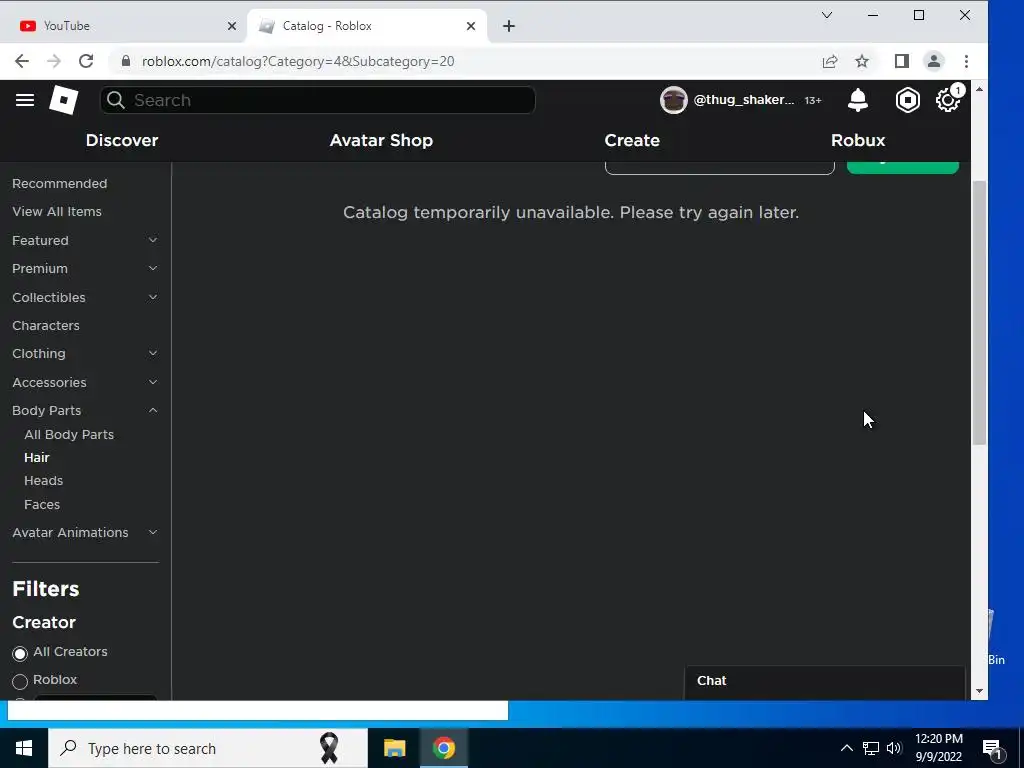Click the page scrollbar up arrow
Screen dimensions: 1024x768
(x=979, y=89)
